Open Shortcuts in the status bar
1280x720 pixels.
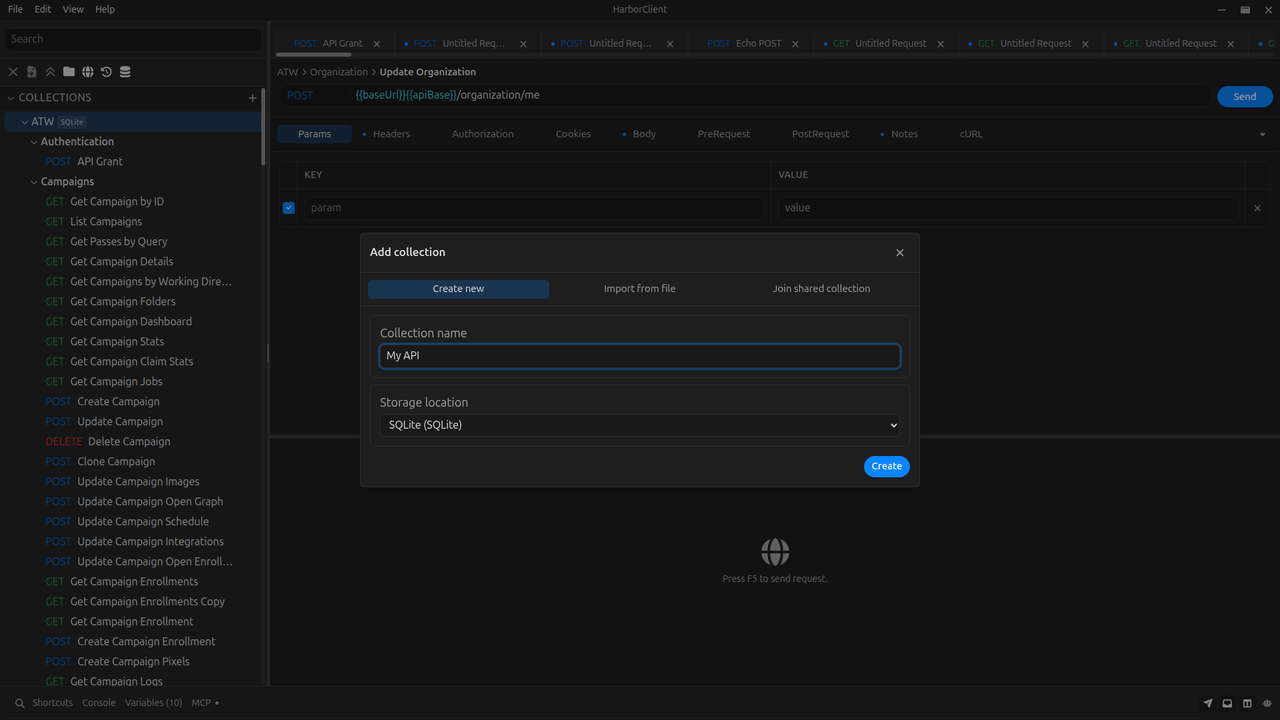52,703
